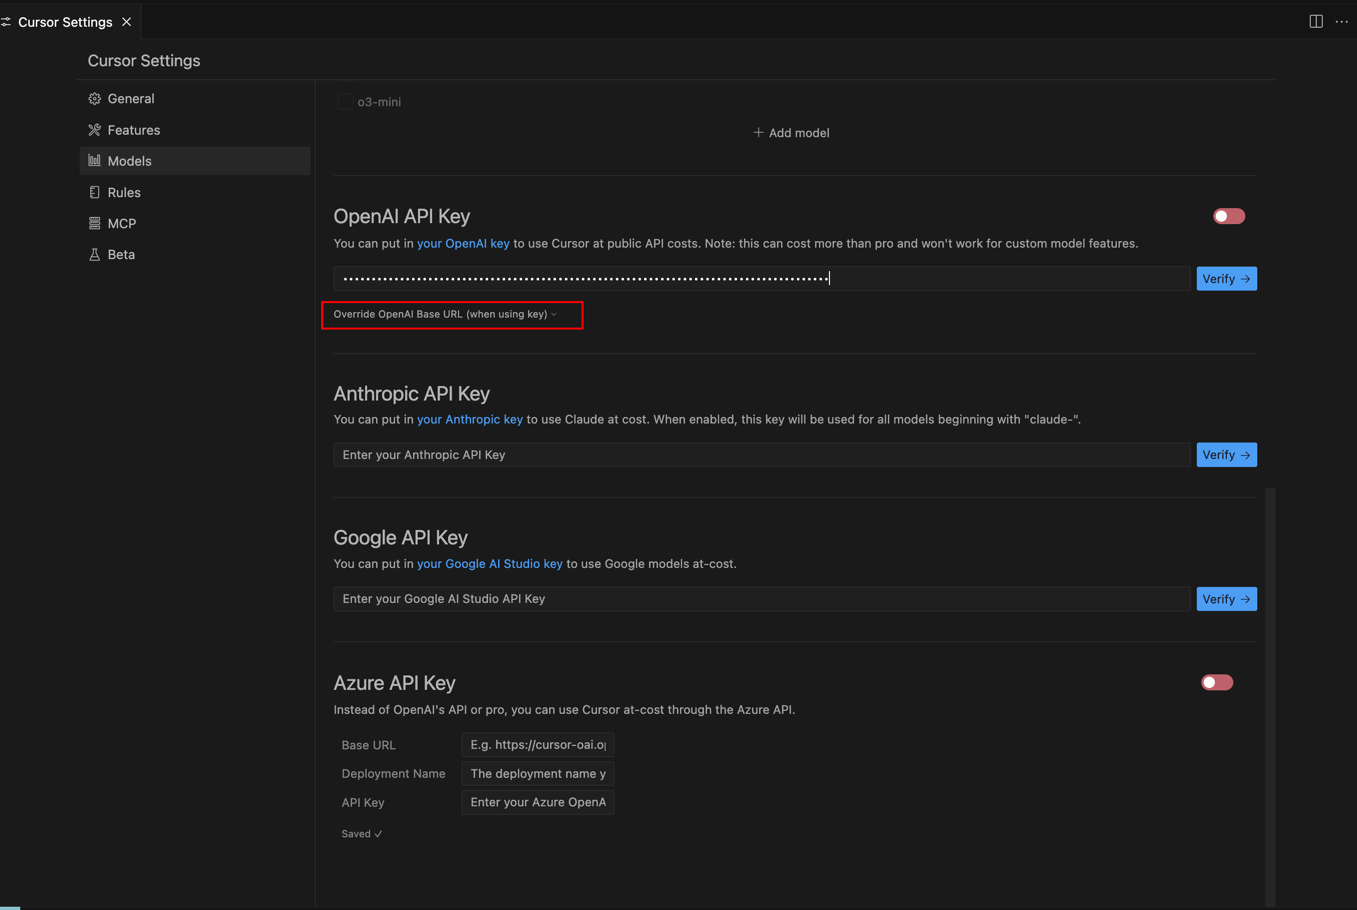Click the Beta flask icon in sidebar
1357x910 pixels.
coord(95,254)
